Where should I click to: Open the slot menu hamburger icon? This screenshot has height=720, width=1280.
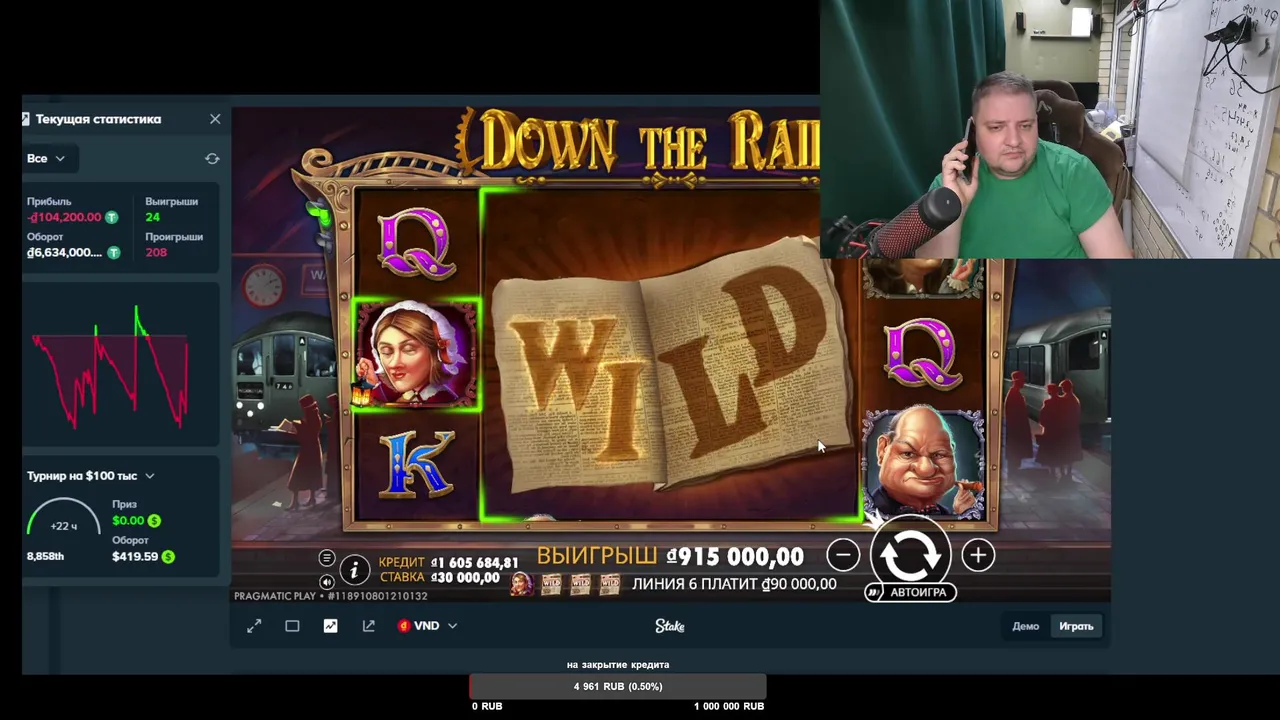(327, 558)
